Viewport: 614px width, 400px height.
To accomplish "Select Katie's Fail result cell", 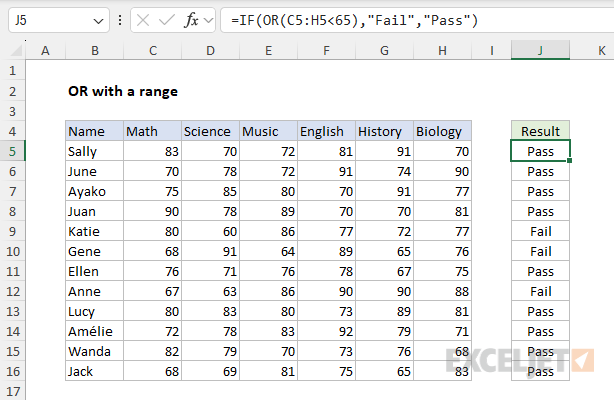I will click(540, 231).
